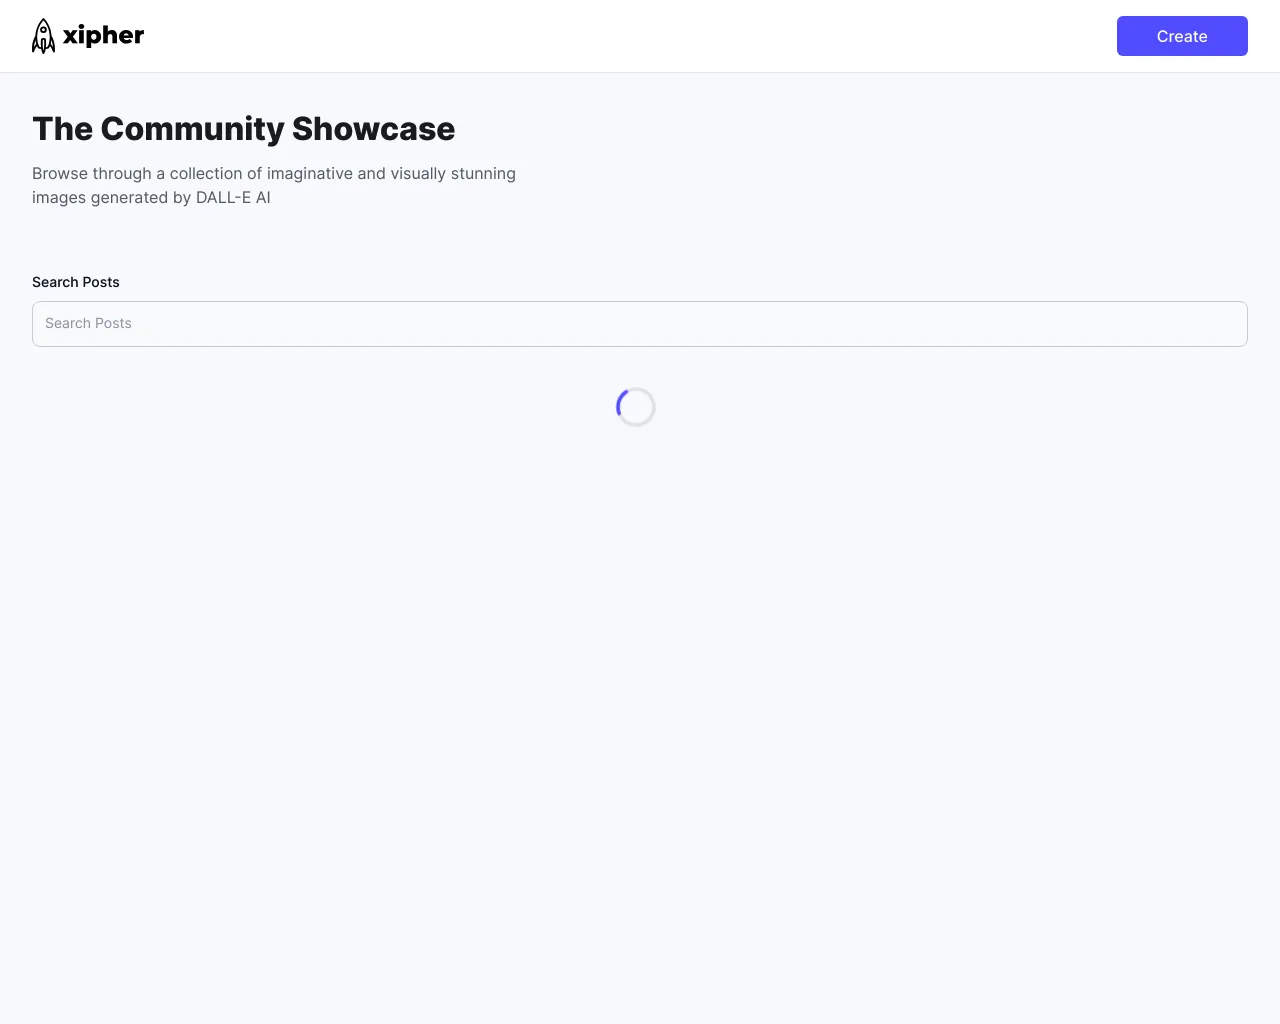Focus the Search Posts input field
The width and height of the screenshot is (1280, 1024).
coord(640,324)
